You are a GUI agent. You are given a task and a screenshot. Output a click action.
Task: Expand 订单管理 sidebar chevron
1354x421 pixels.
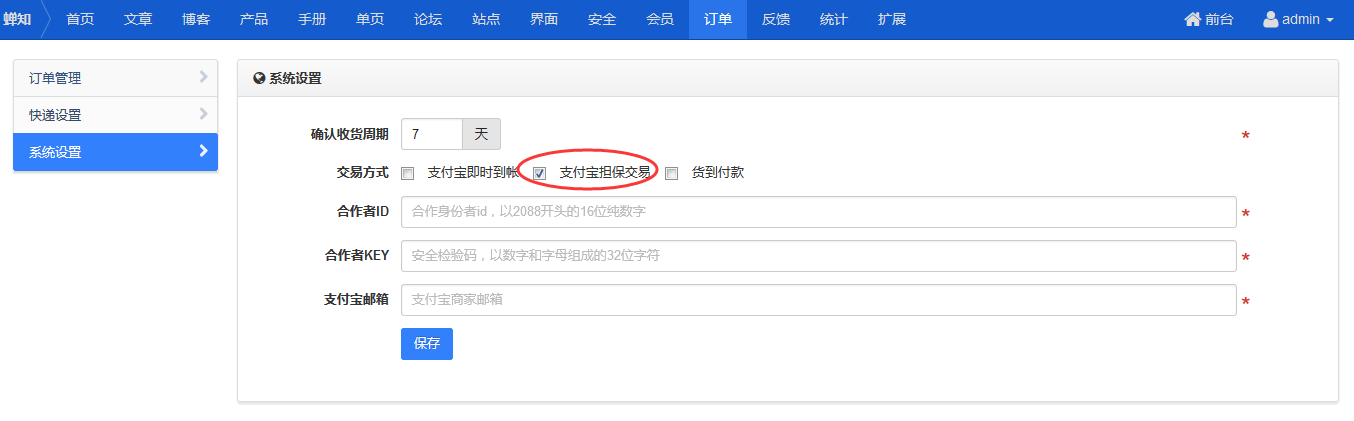(x=203, y=77)
